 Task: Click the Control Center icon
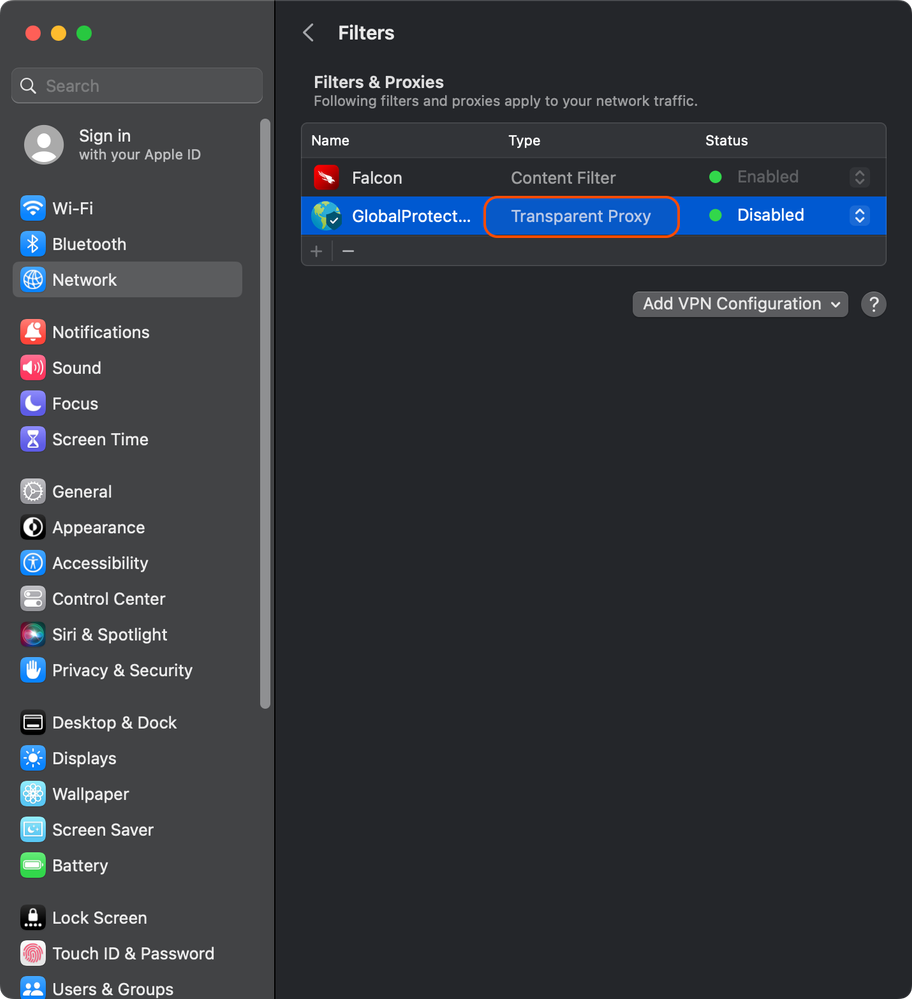tap(33, 598)
